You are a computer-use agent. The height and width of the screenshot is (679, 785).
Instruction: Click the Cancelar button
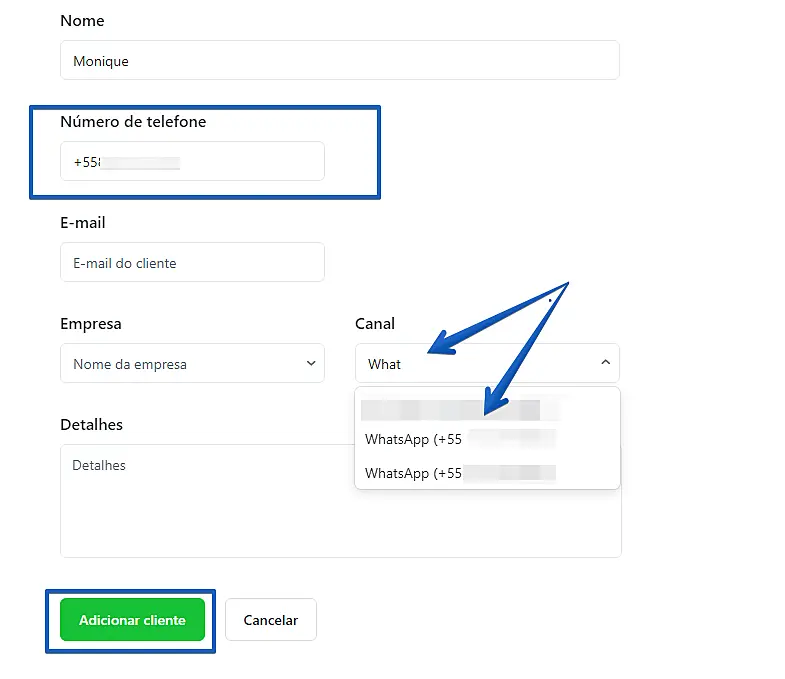[x=270, y=620]
